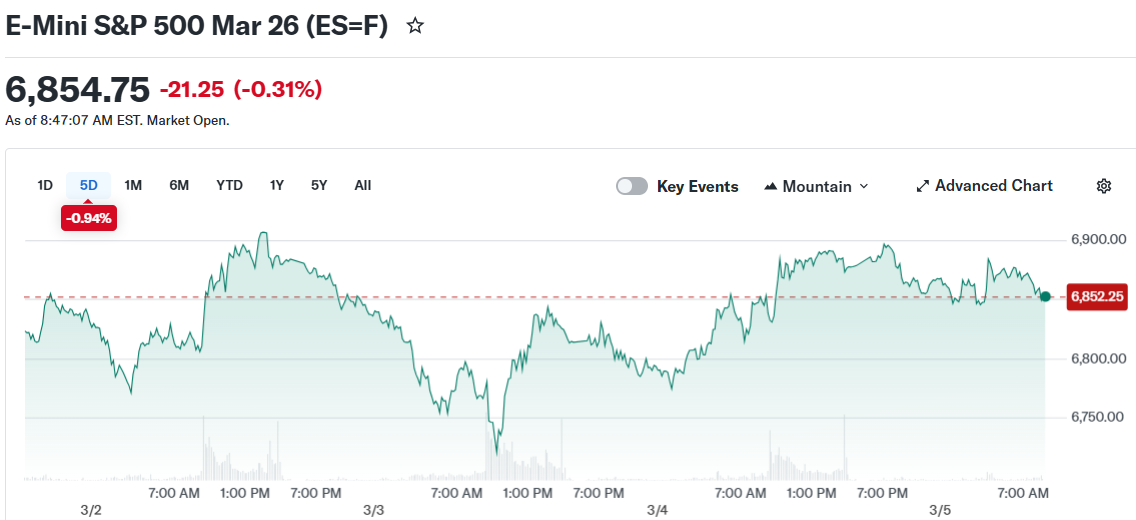1136x520 pixels.
Task: Click the 3/5 date label
Action: click(940, 511)
